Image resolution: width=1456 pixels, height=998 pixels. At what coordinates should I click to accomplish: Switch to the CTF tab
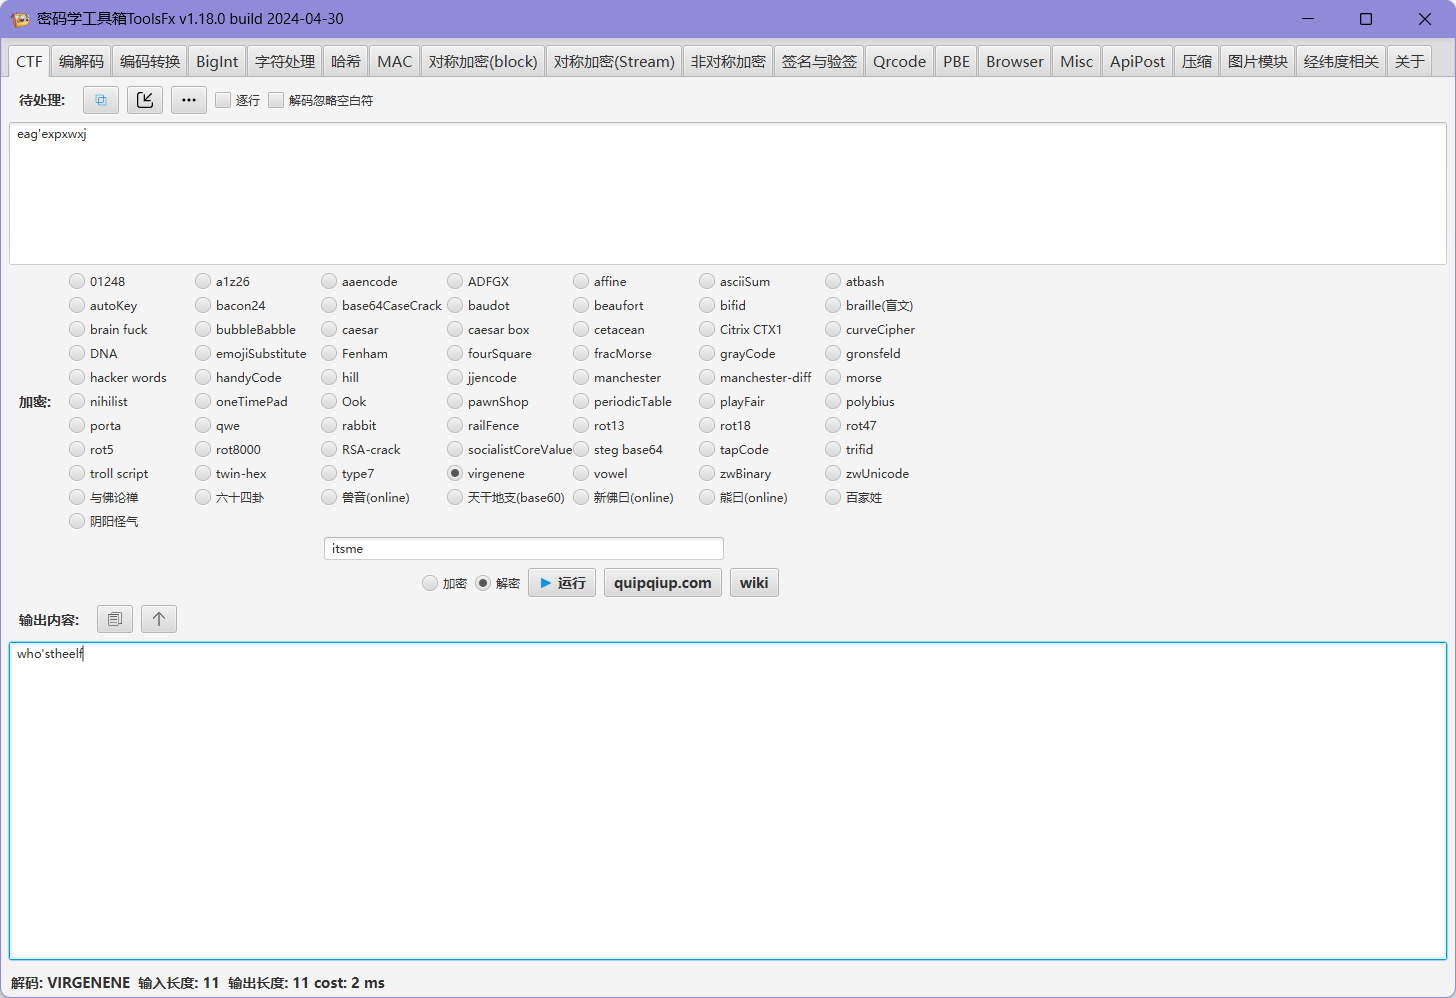pyautogui.click(x=29, y=61)
